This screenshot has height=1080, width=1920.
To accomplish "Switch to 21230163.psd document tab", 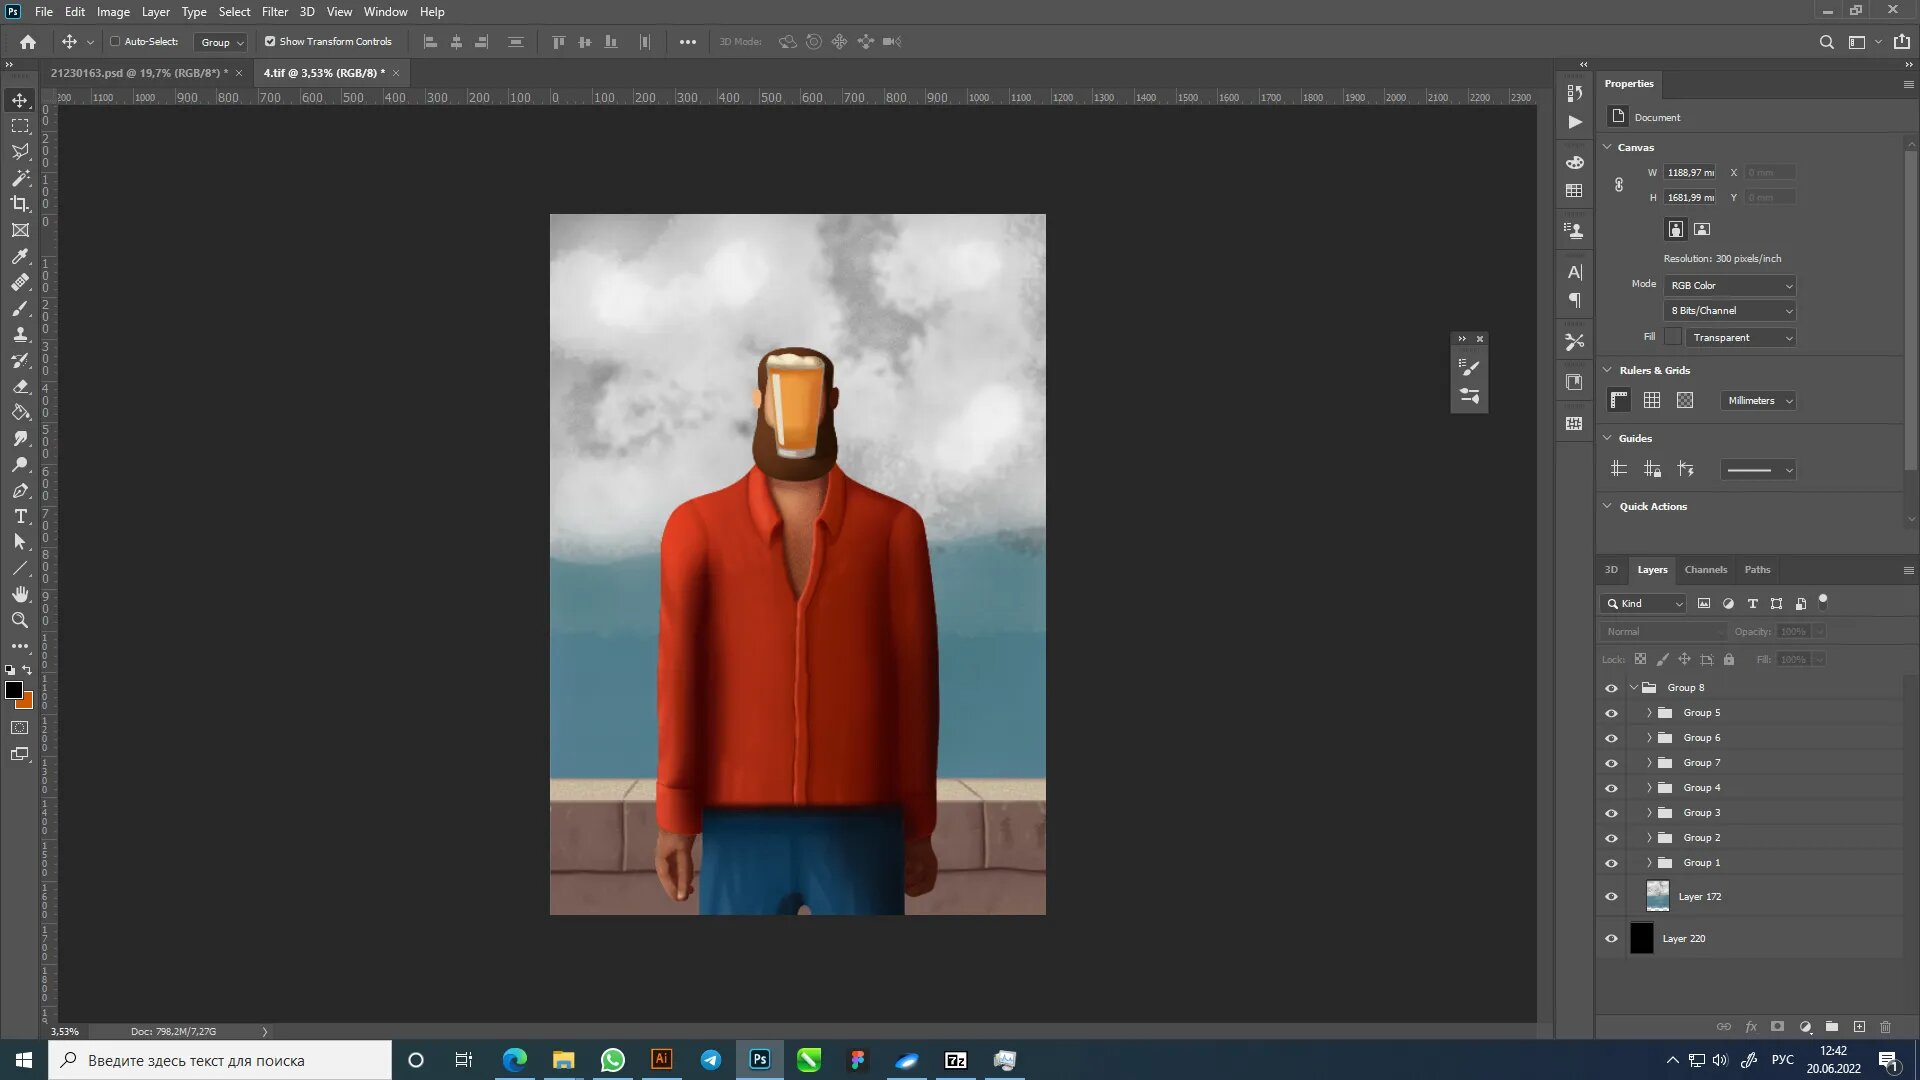I will click(140, 73).
